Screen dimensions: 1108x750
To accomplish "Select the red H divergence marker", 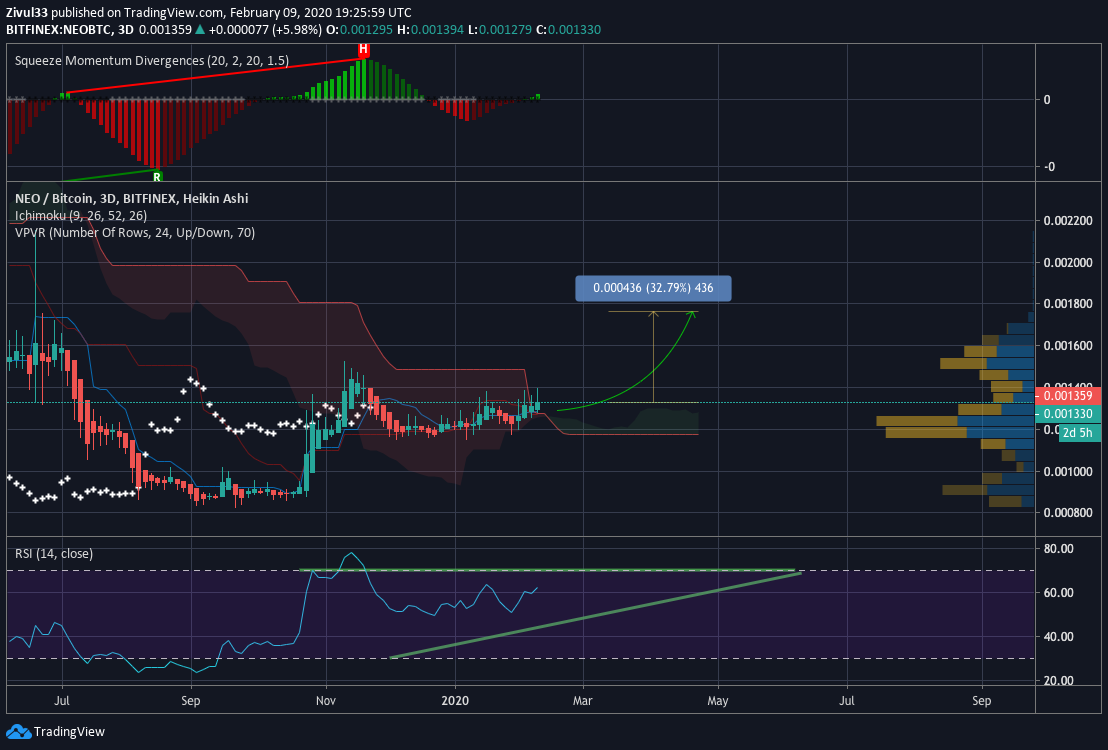I will [x=363, y=49].
